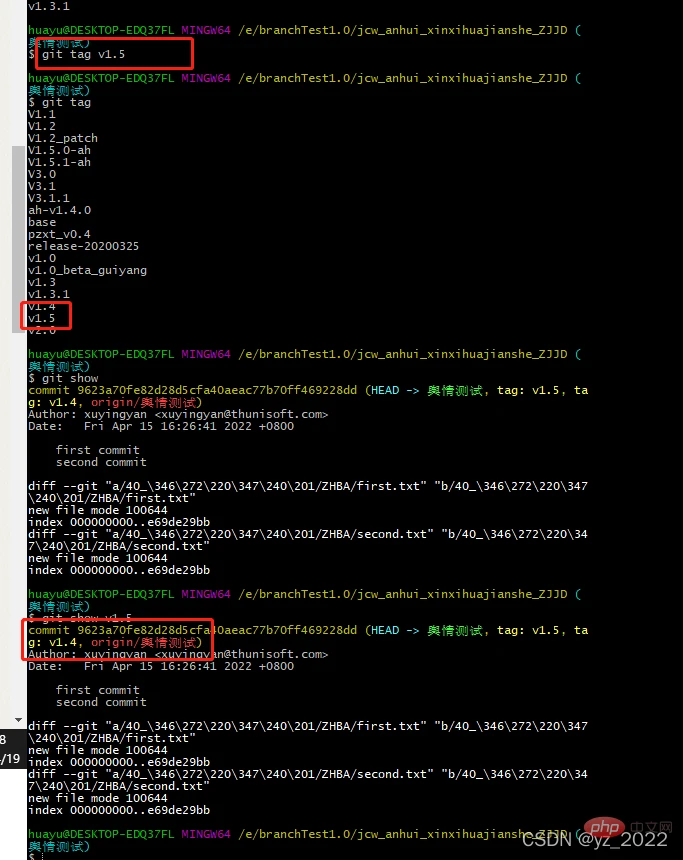Select the release-20200325 tag entry
Image resolution: width=683 pixels, height=860 pixels.
pyautogui.click(x=83, y=246)
